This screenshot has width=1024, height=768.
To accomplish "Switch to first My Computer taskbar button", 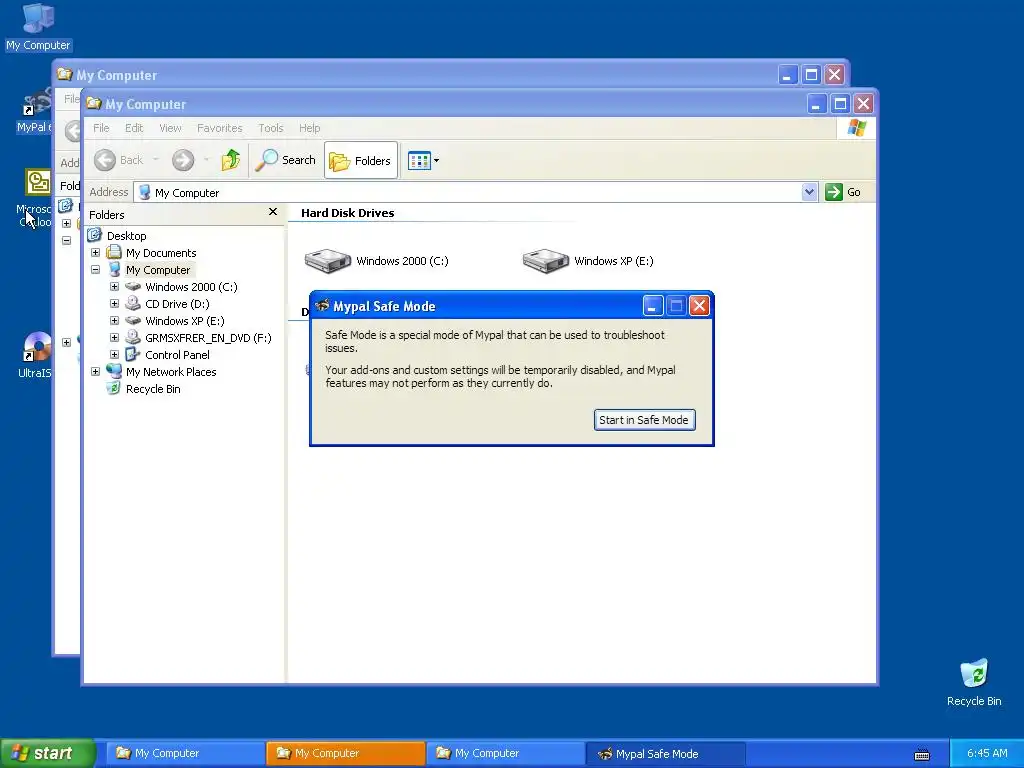I will click(x=185, y=753).
